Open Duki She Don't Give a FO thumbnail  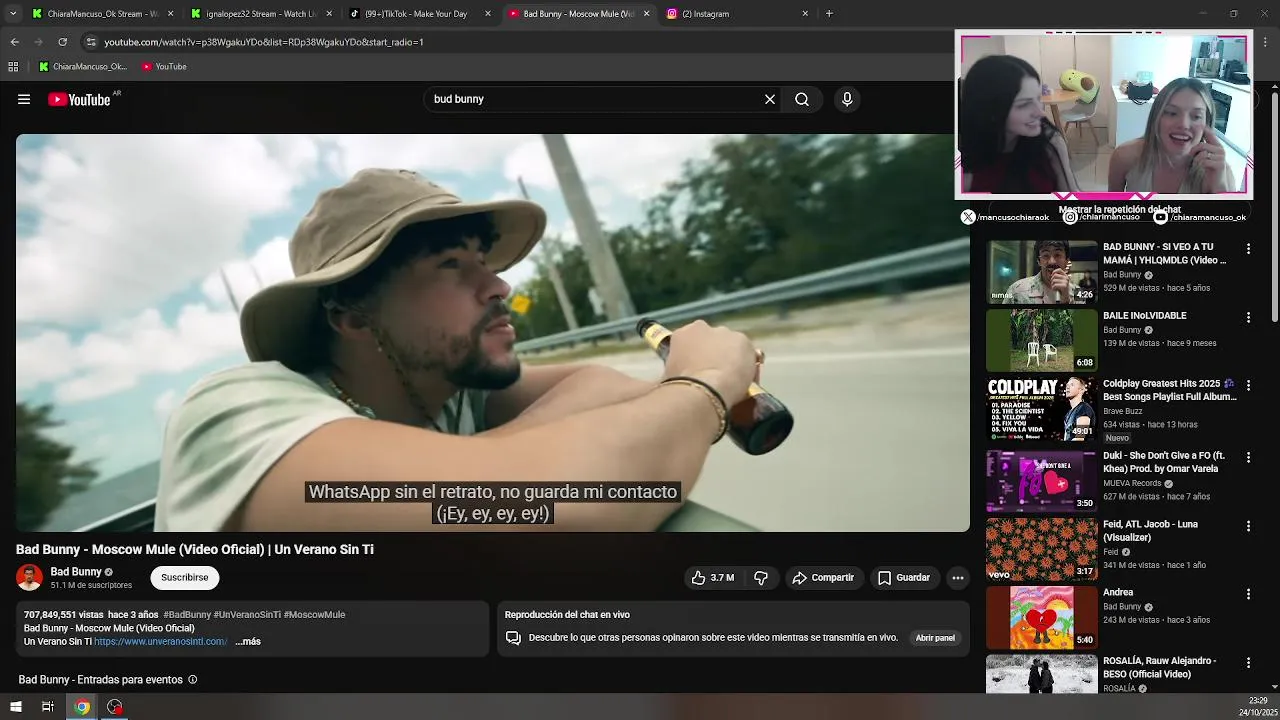pyautogui.click(x=1041, y=480)
